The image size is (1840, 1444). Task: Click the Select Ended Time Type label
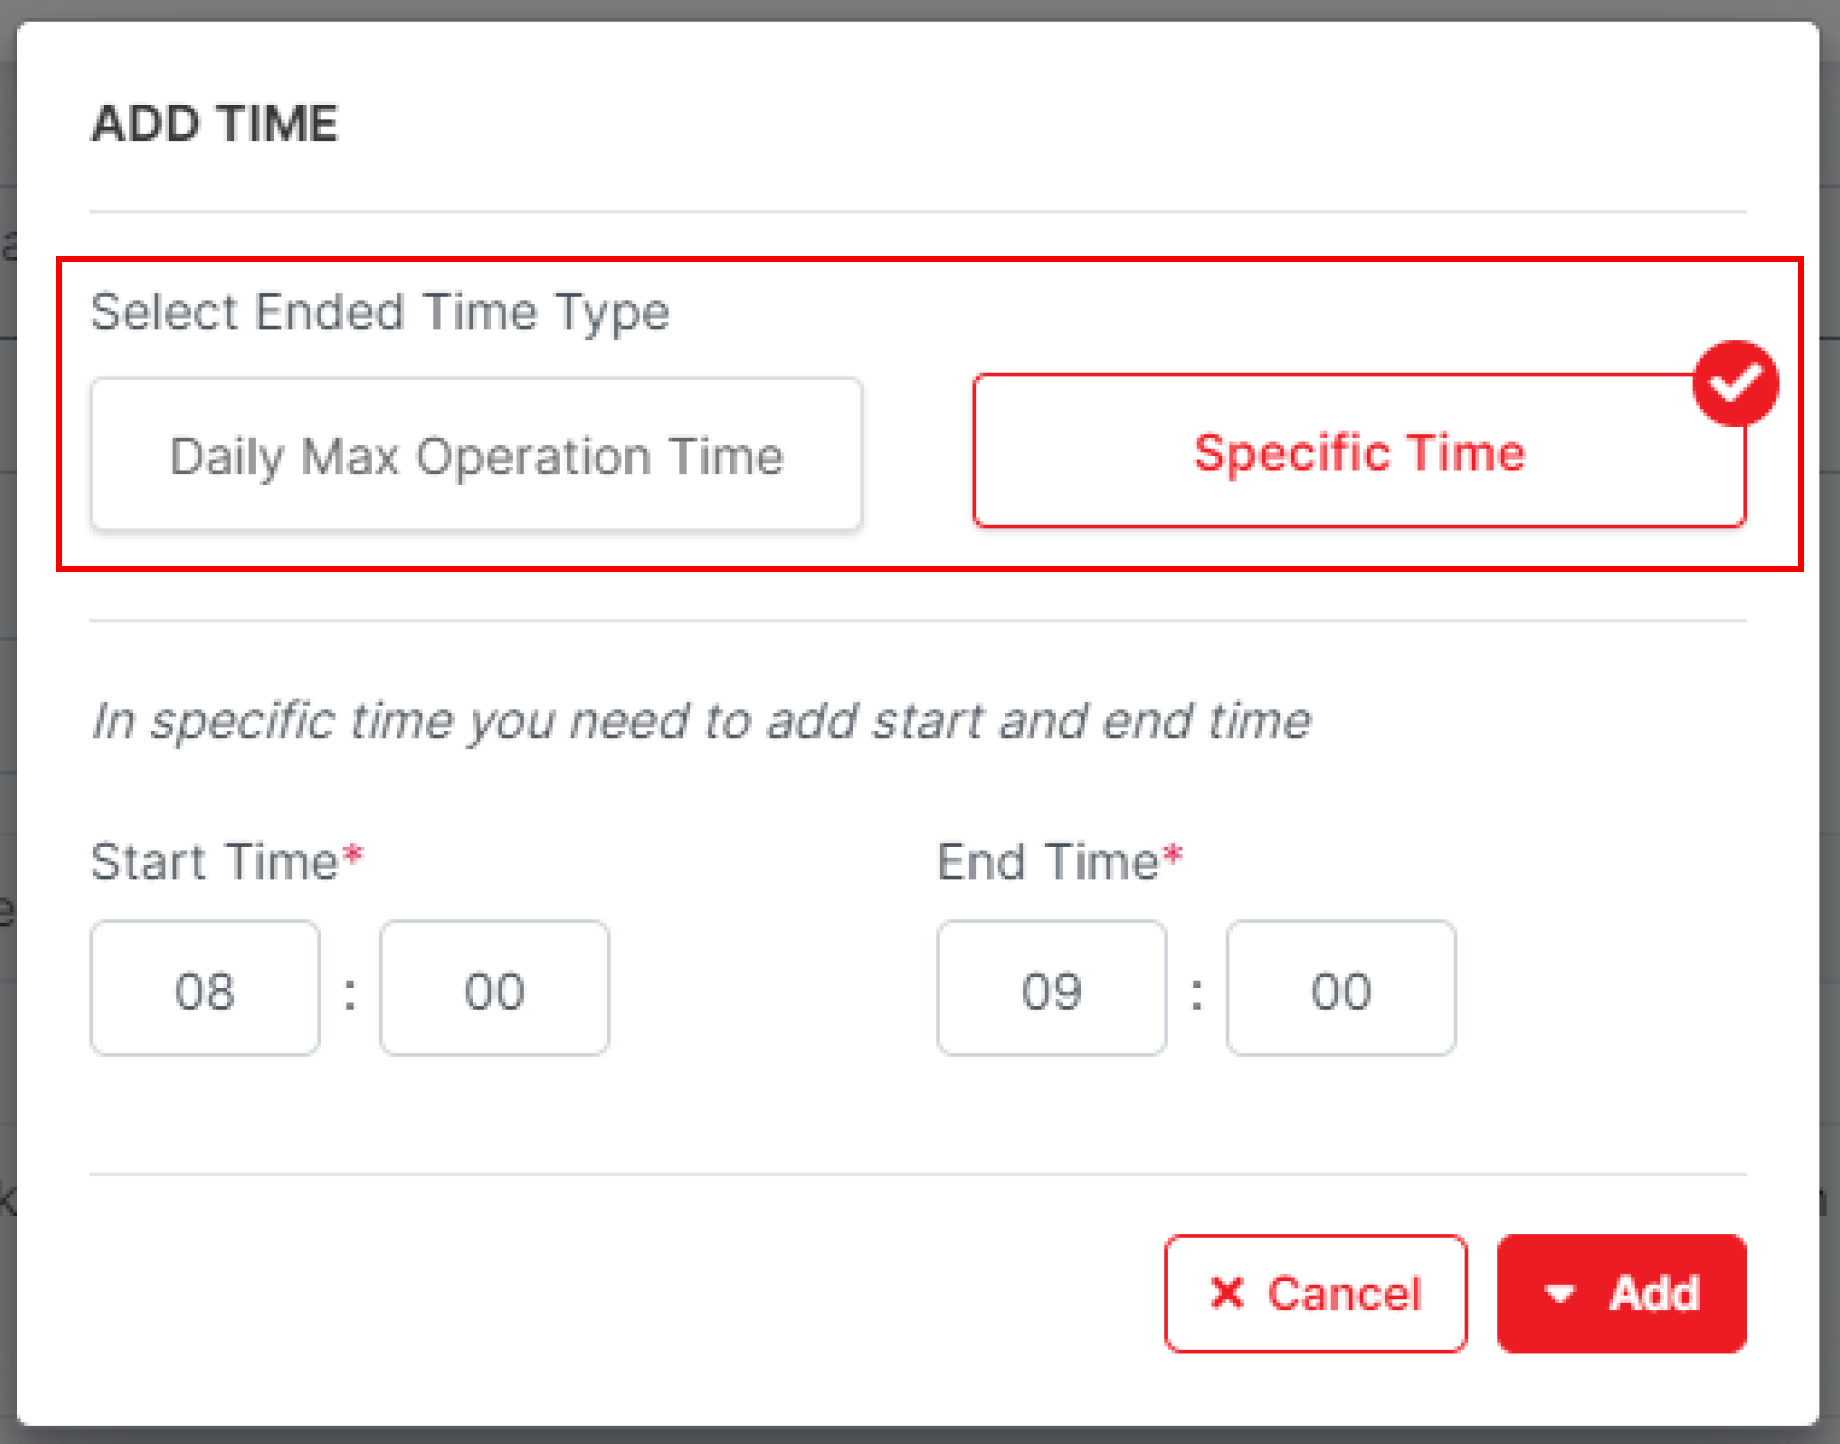380,312
